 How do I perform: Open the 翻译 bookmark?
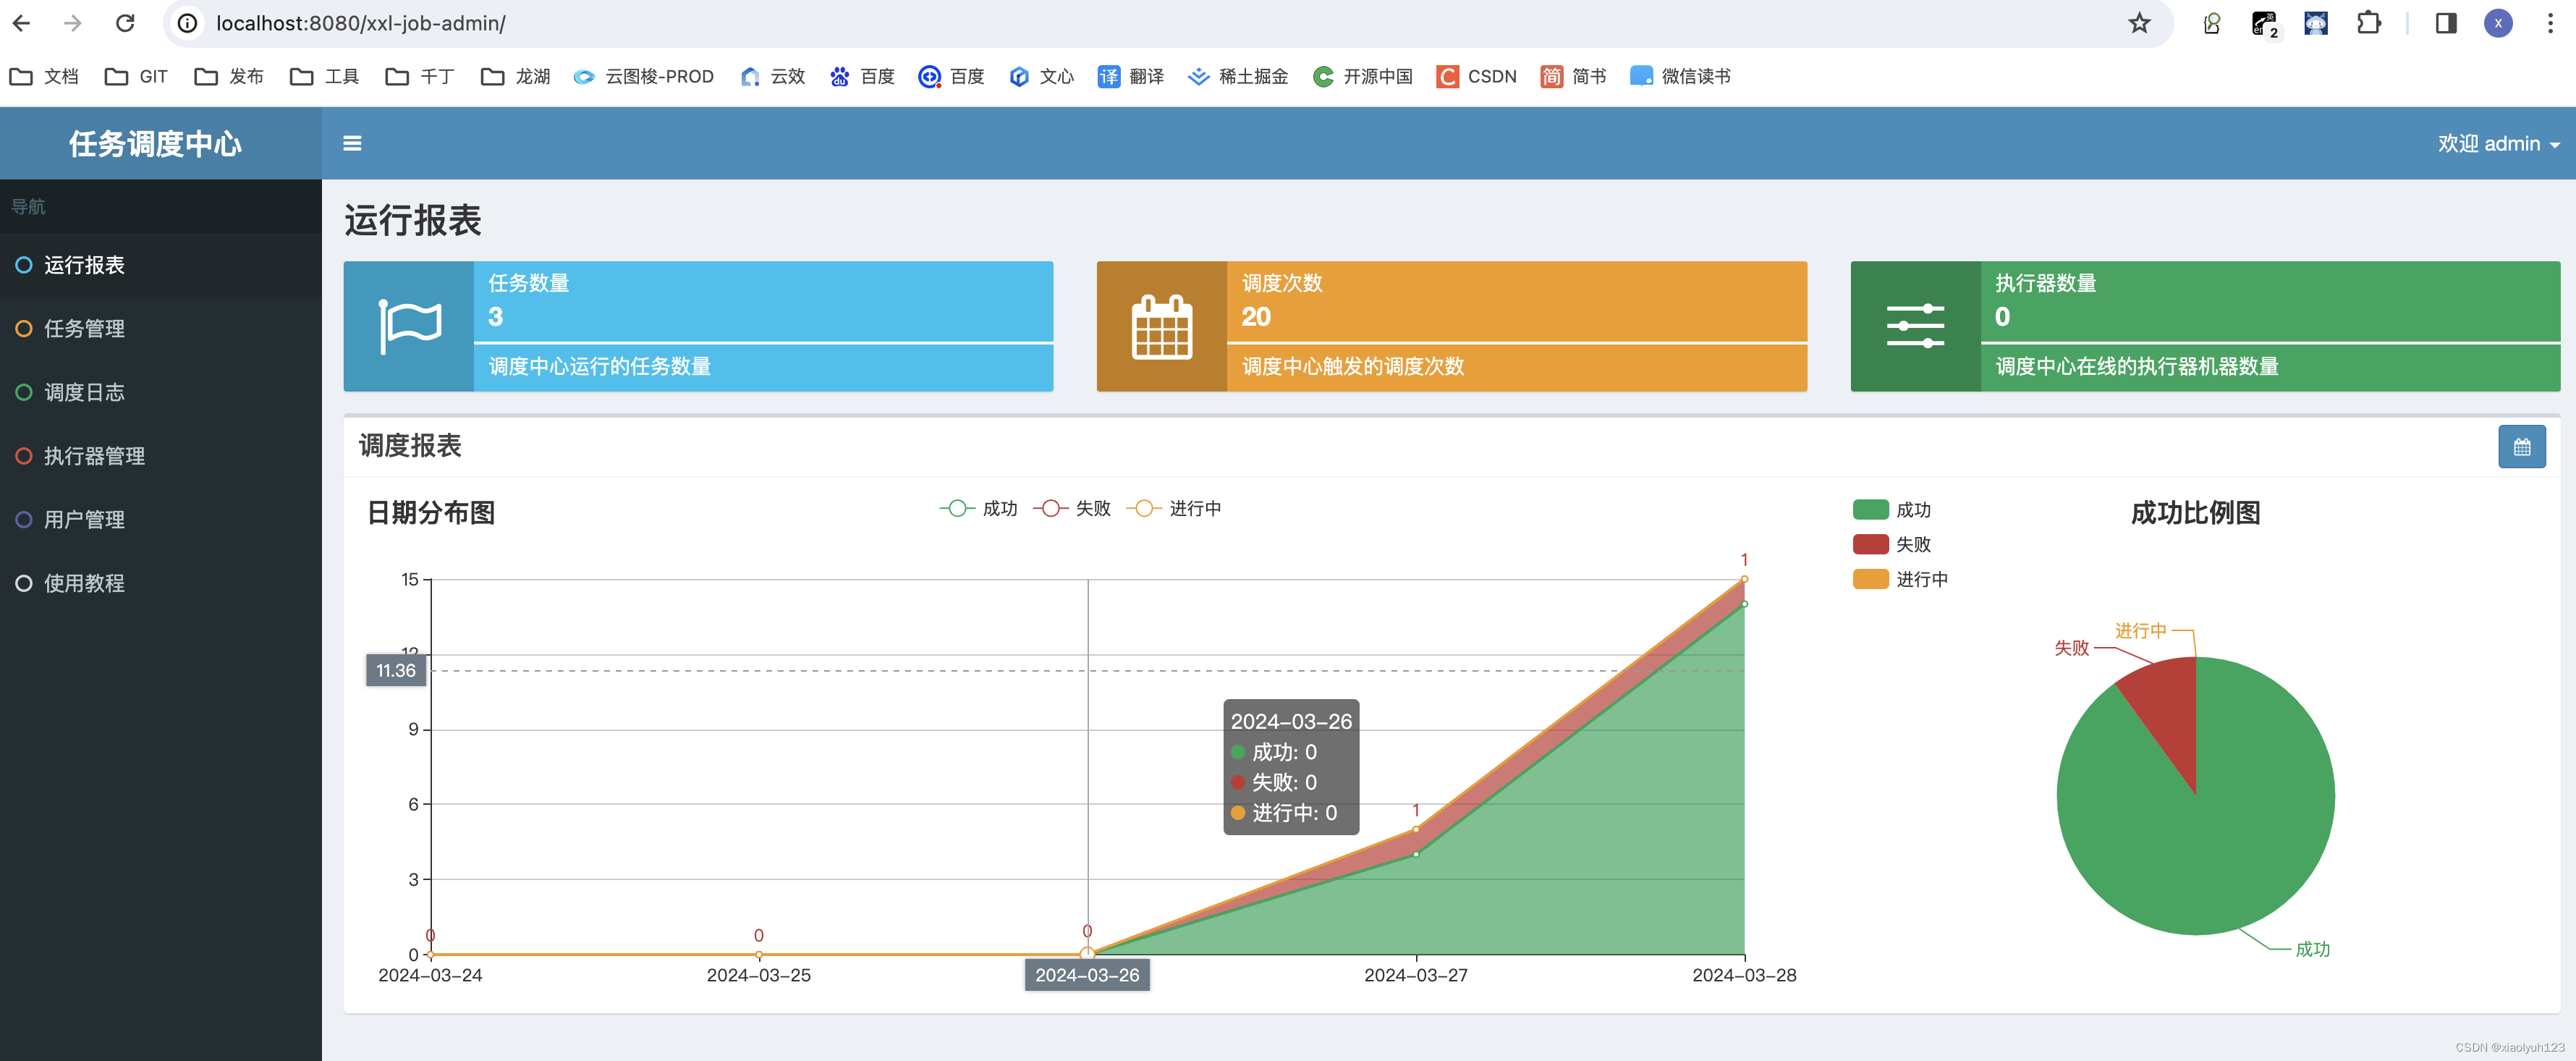1131,76
